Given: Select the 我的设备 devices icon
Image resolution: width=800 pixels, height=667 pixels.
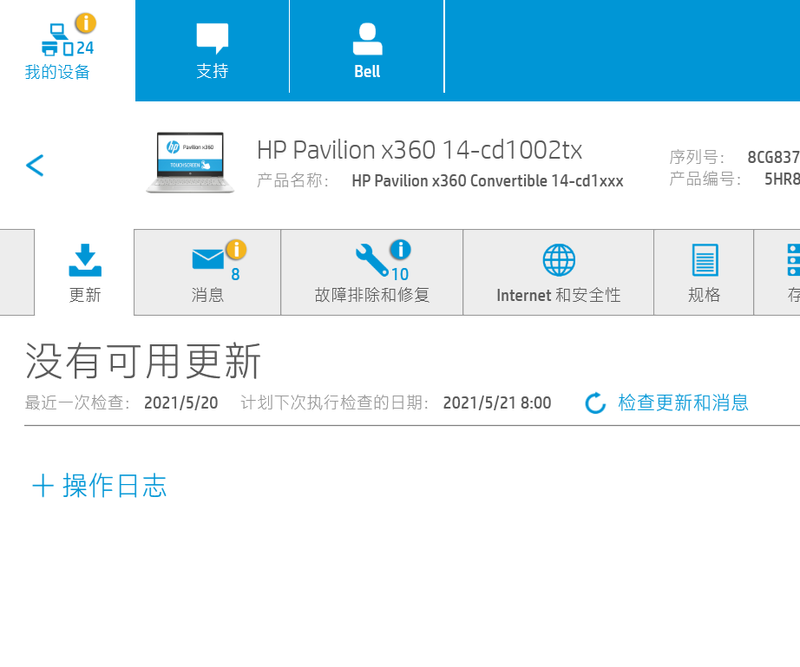Looking at the screenshot, I should click(x=56, y=40).
